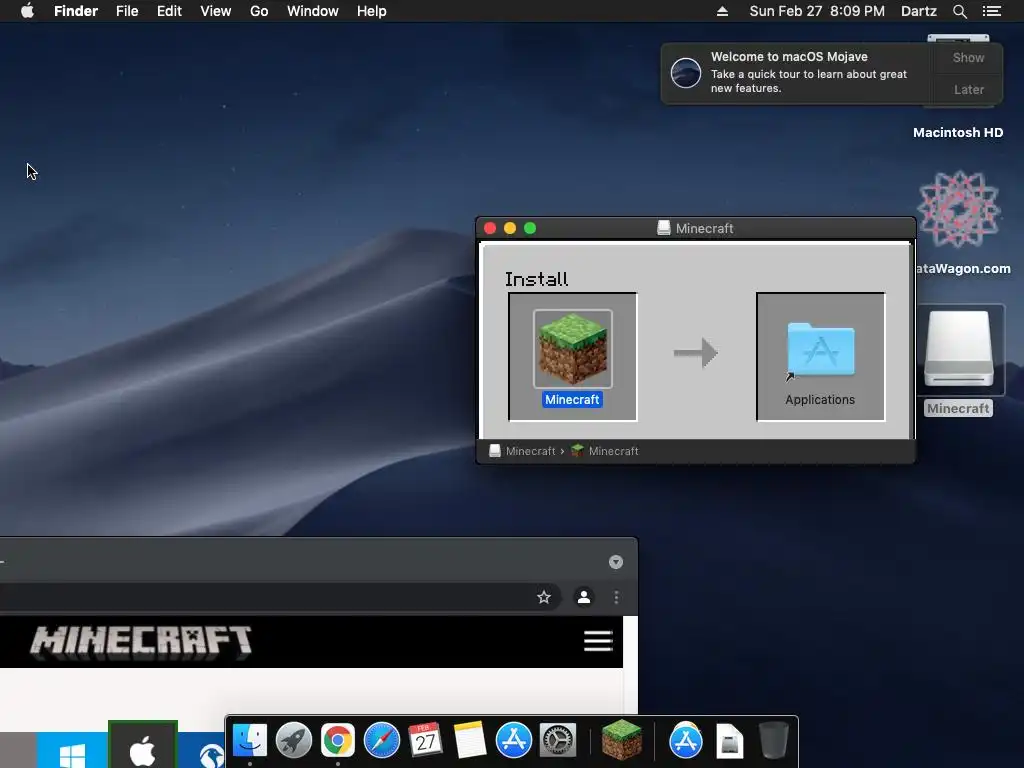Open hamburger menu on Minecraft website
Viewport: 1024px width, 768px height.
pyautogui.click(x=598, y=641)
